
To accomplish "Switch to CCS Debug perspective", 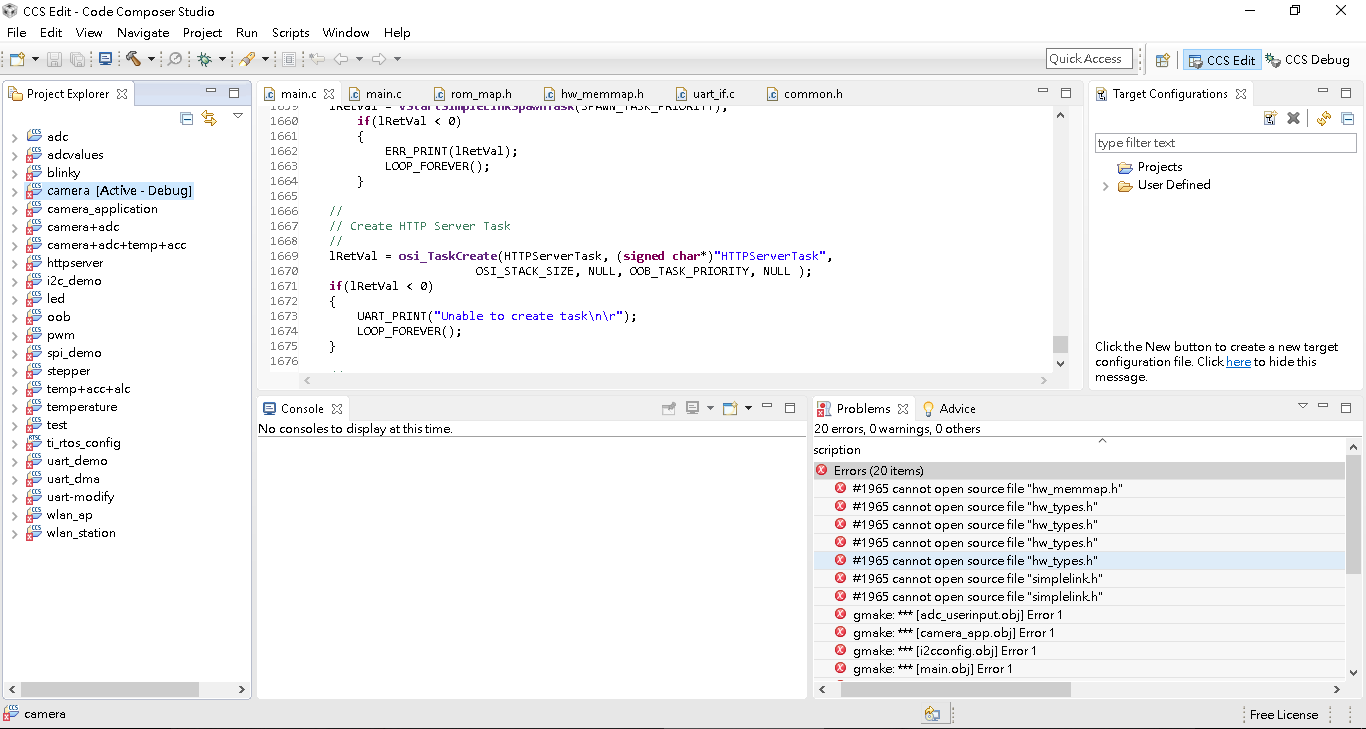I will click(x=1308, y=60).
